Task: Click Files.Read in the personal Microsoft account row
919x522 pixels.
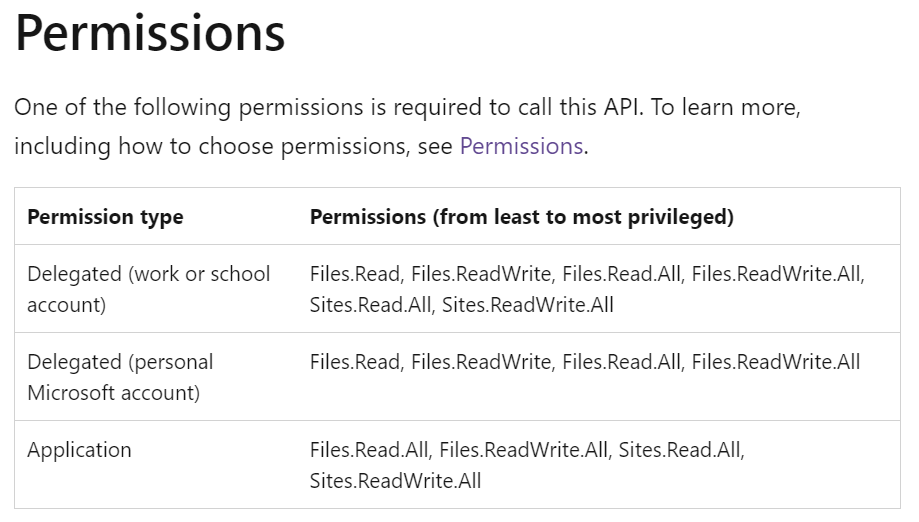Action: [355, 362]
